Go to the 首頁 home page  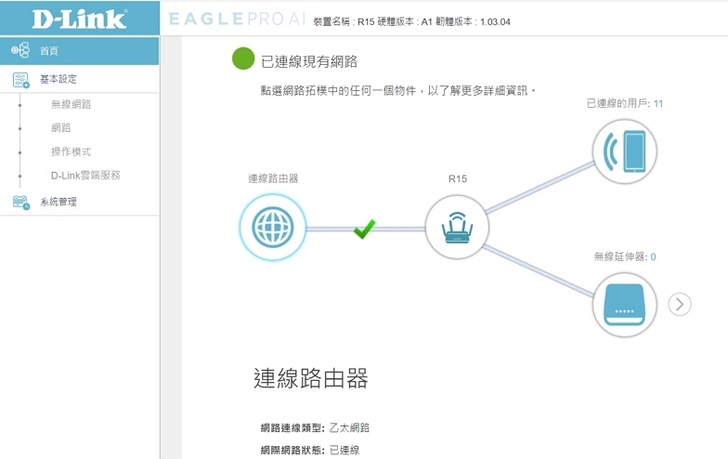point(50,50)
